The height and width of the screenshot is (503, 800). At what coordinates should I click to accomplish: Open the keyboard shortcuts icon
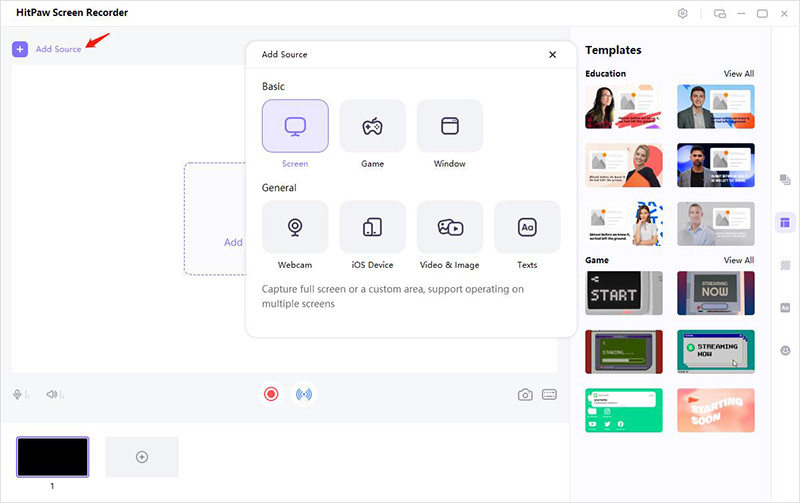tap(549, 395)
